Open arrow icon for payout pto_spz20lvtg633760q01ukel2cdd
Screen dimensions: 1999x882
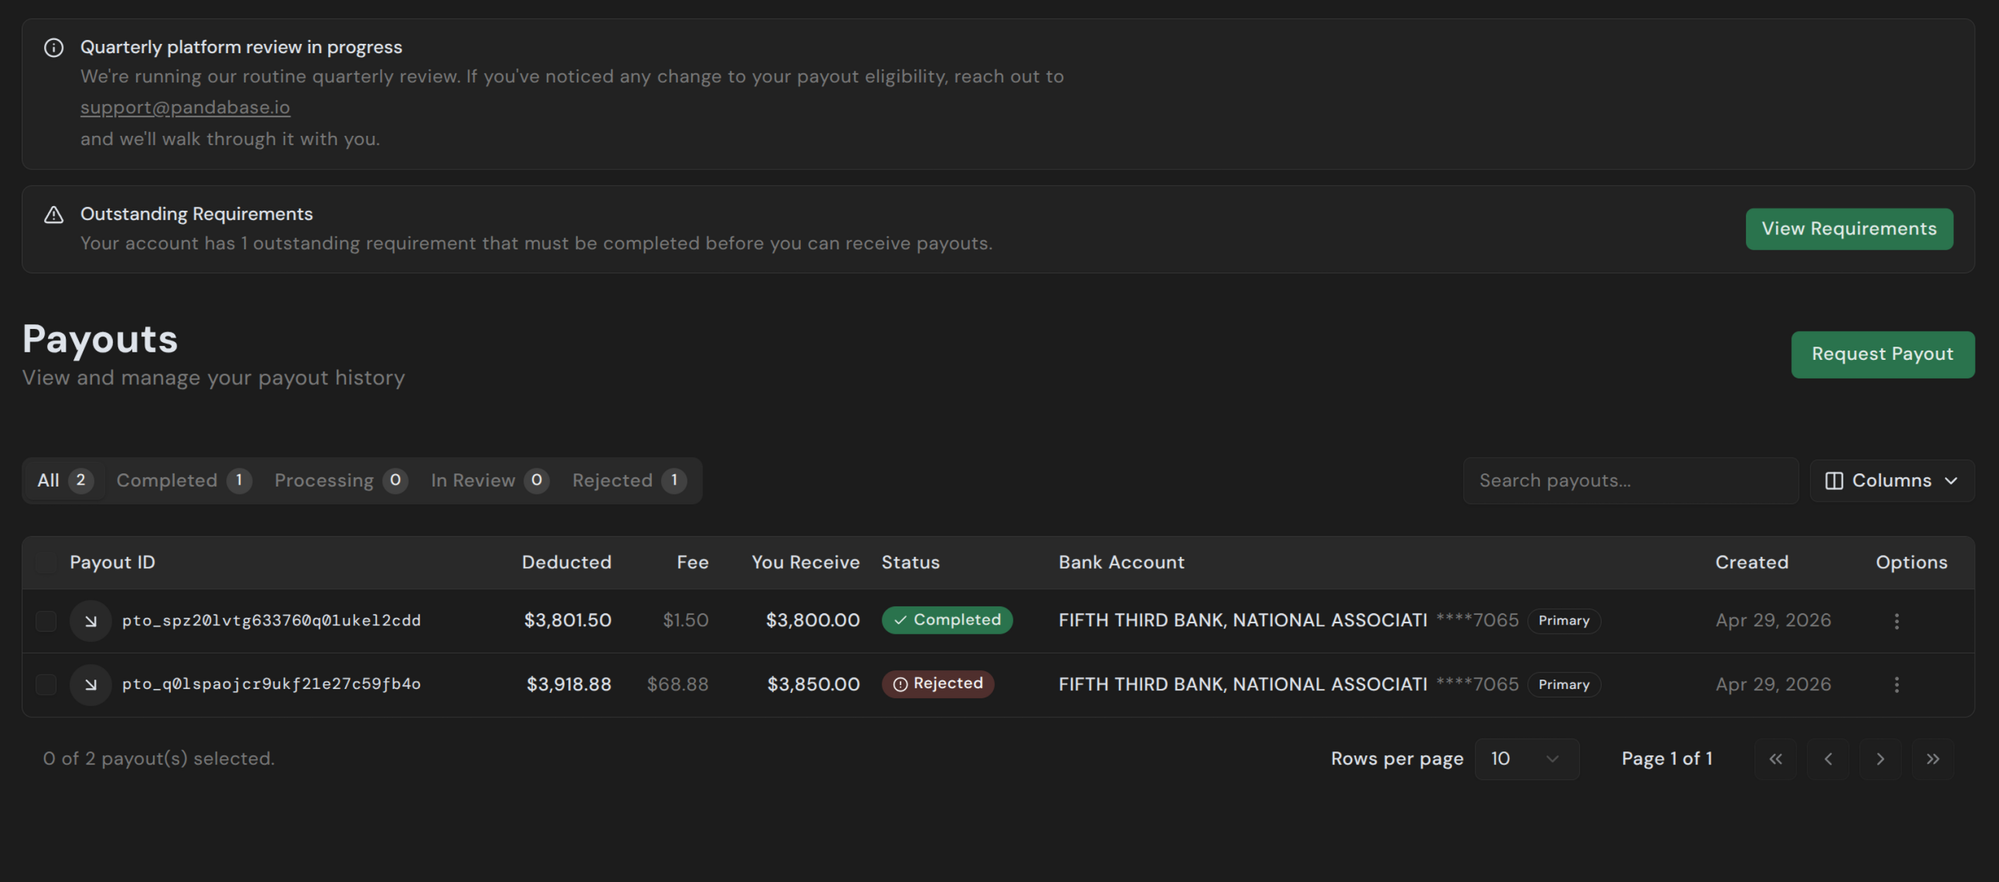point(90,621)
